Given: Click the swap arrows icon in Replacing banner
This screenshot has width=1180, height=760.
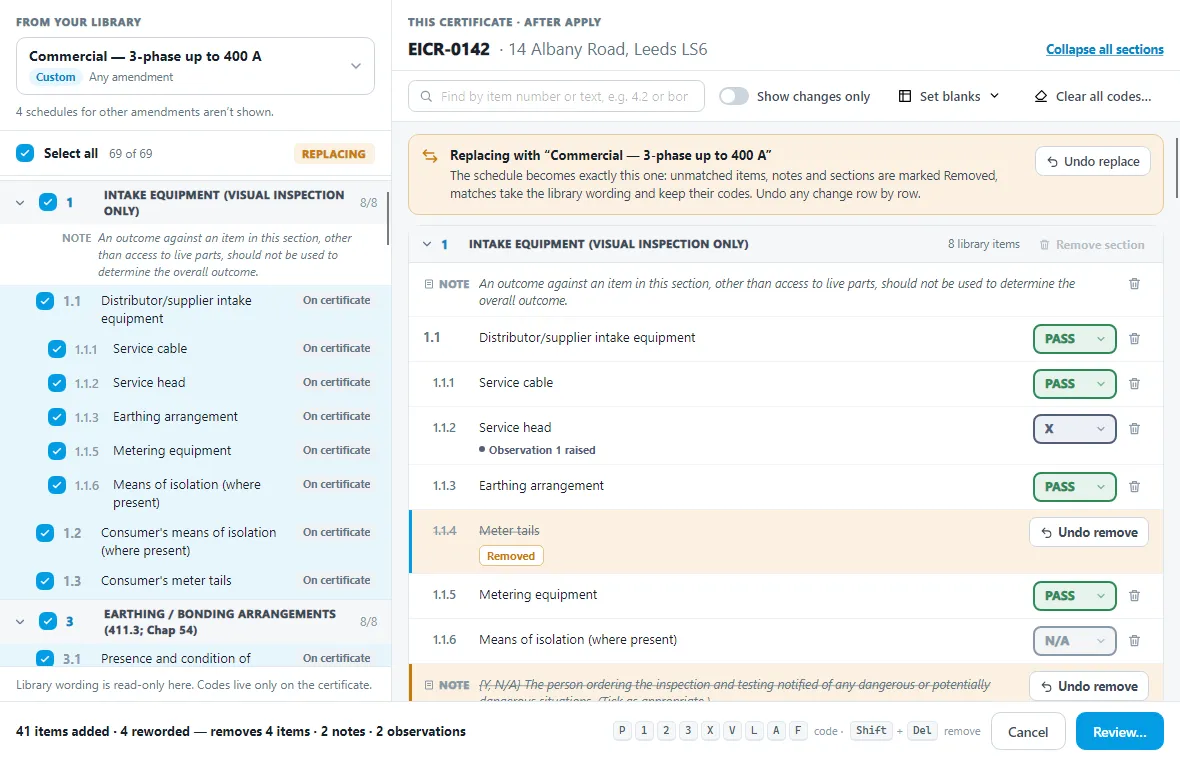Looking at the screenshot, I should point(430,156).
